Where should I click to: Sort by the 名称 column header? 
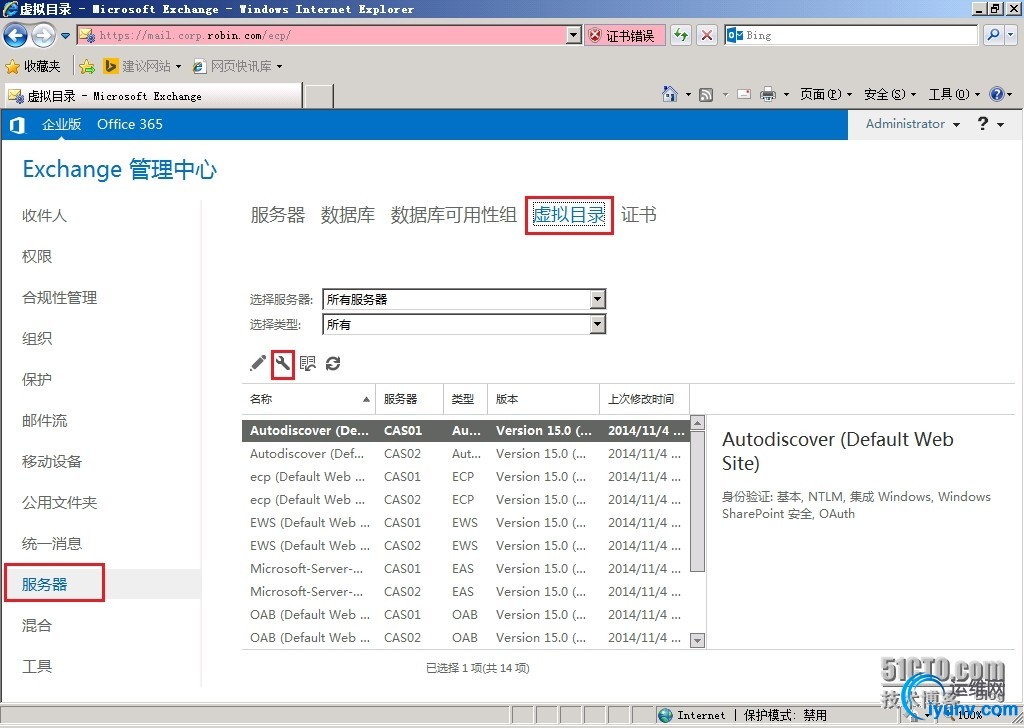click(x=308, y=399)
